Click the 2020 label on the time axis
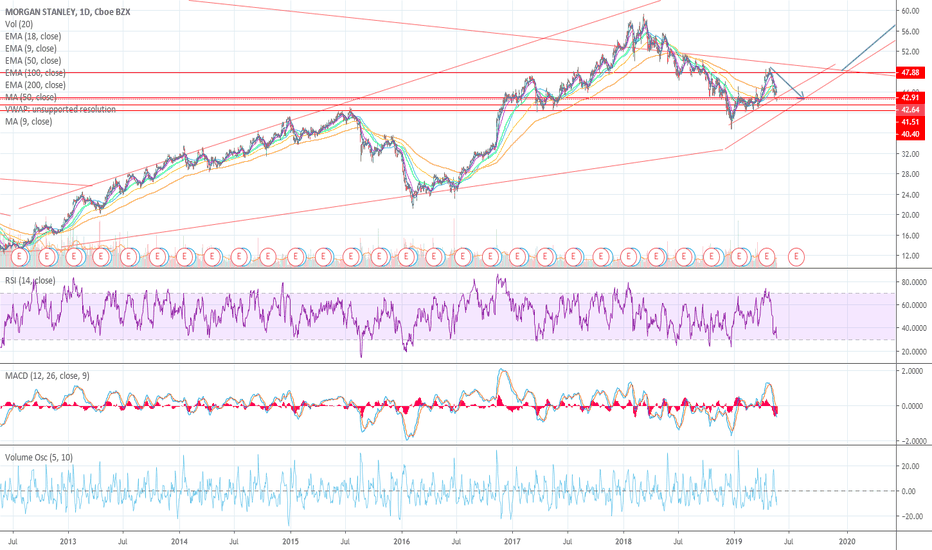 click(x=846, y=542)
